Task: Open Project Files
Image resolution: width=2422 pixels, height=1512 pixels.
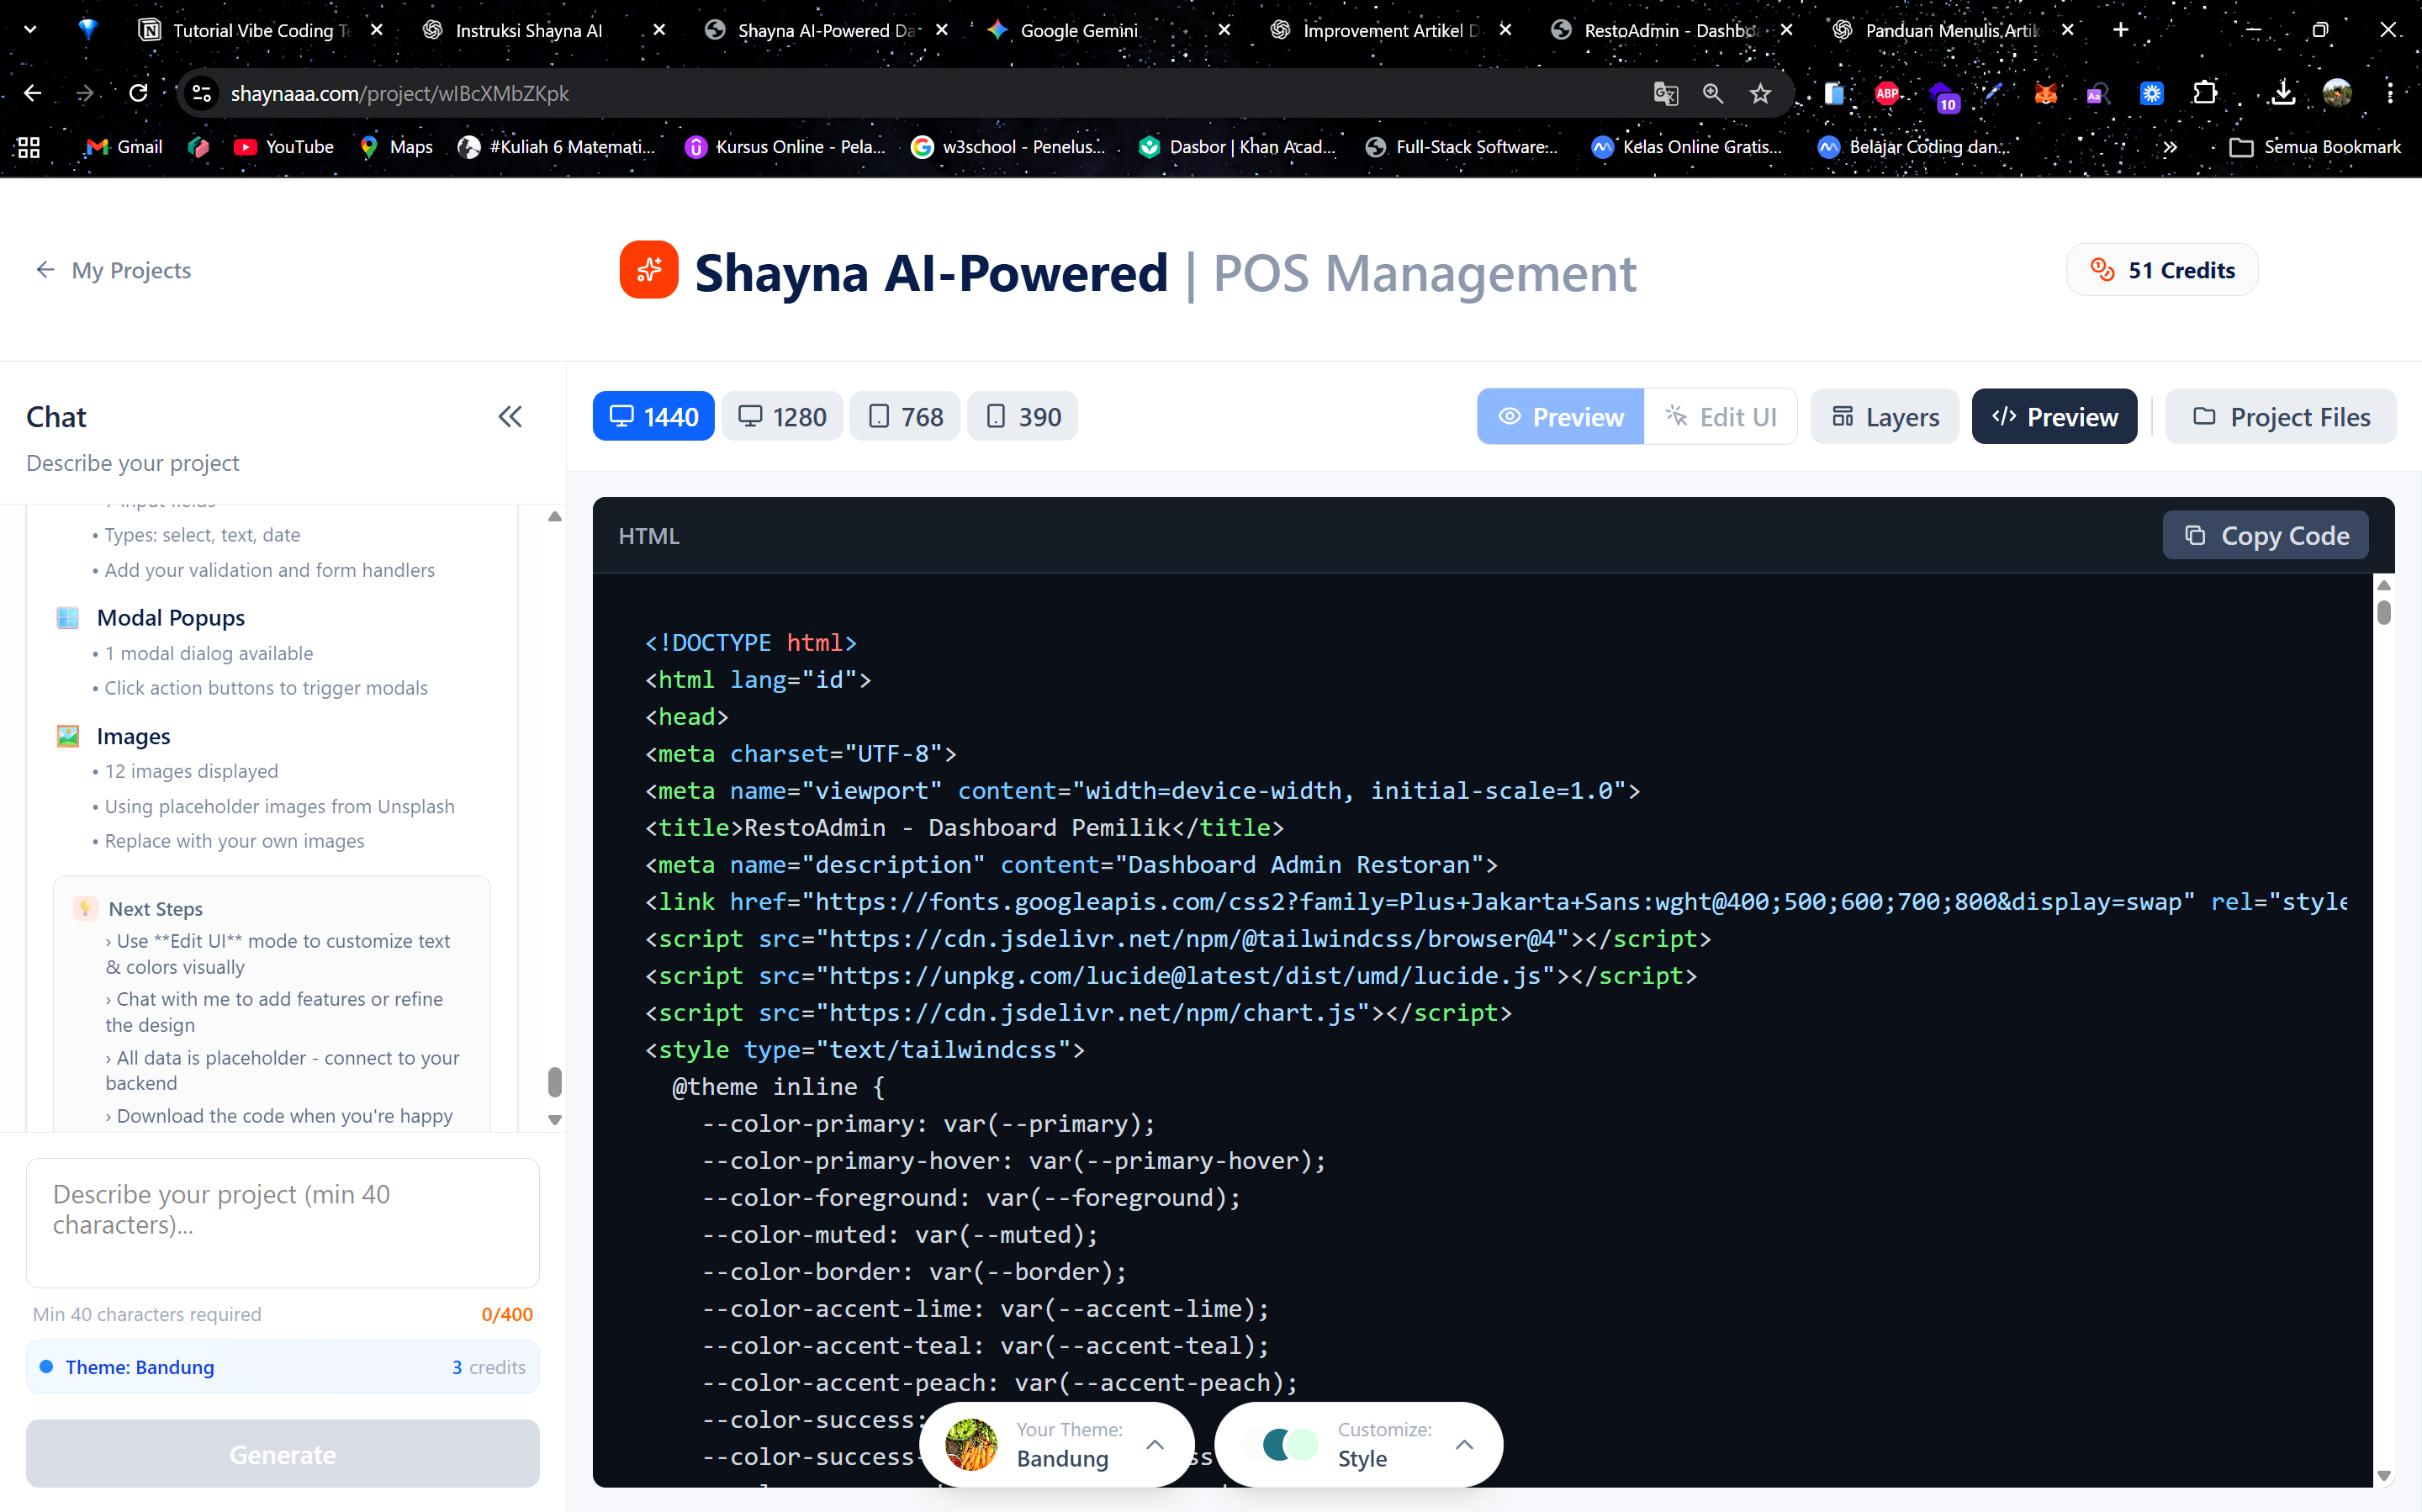Action: pos(2280,416)
